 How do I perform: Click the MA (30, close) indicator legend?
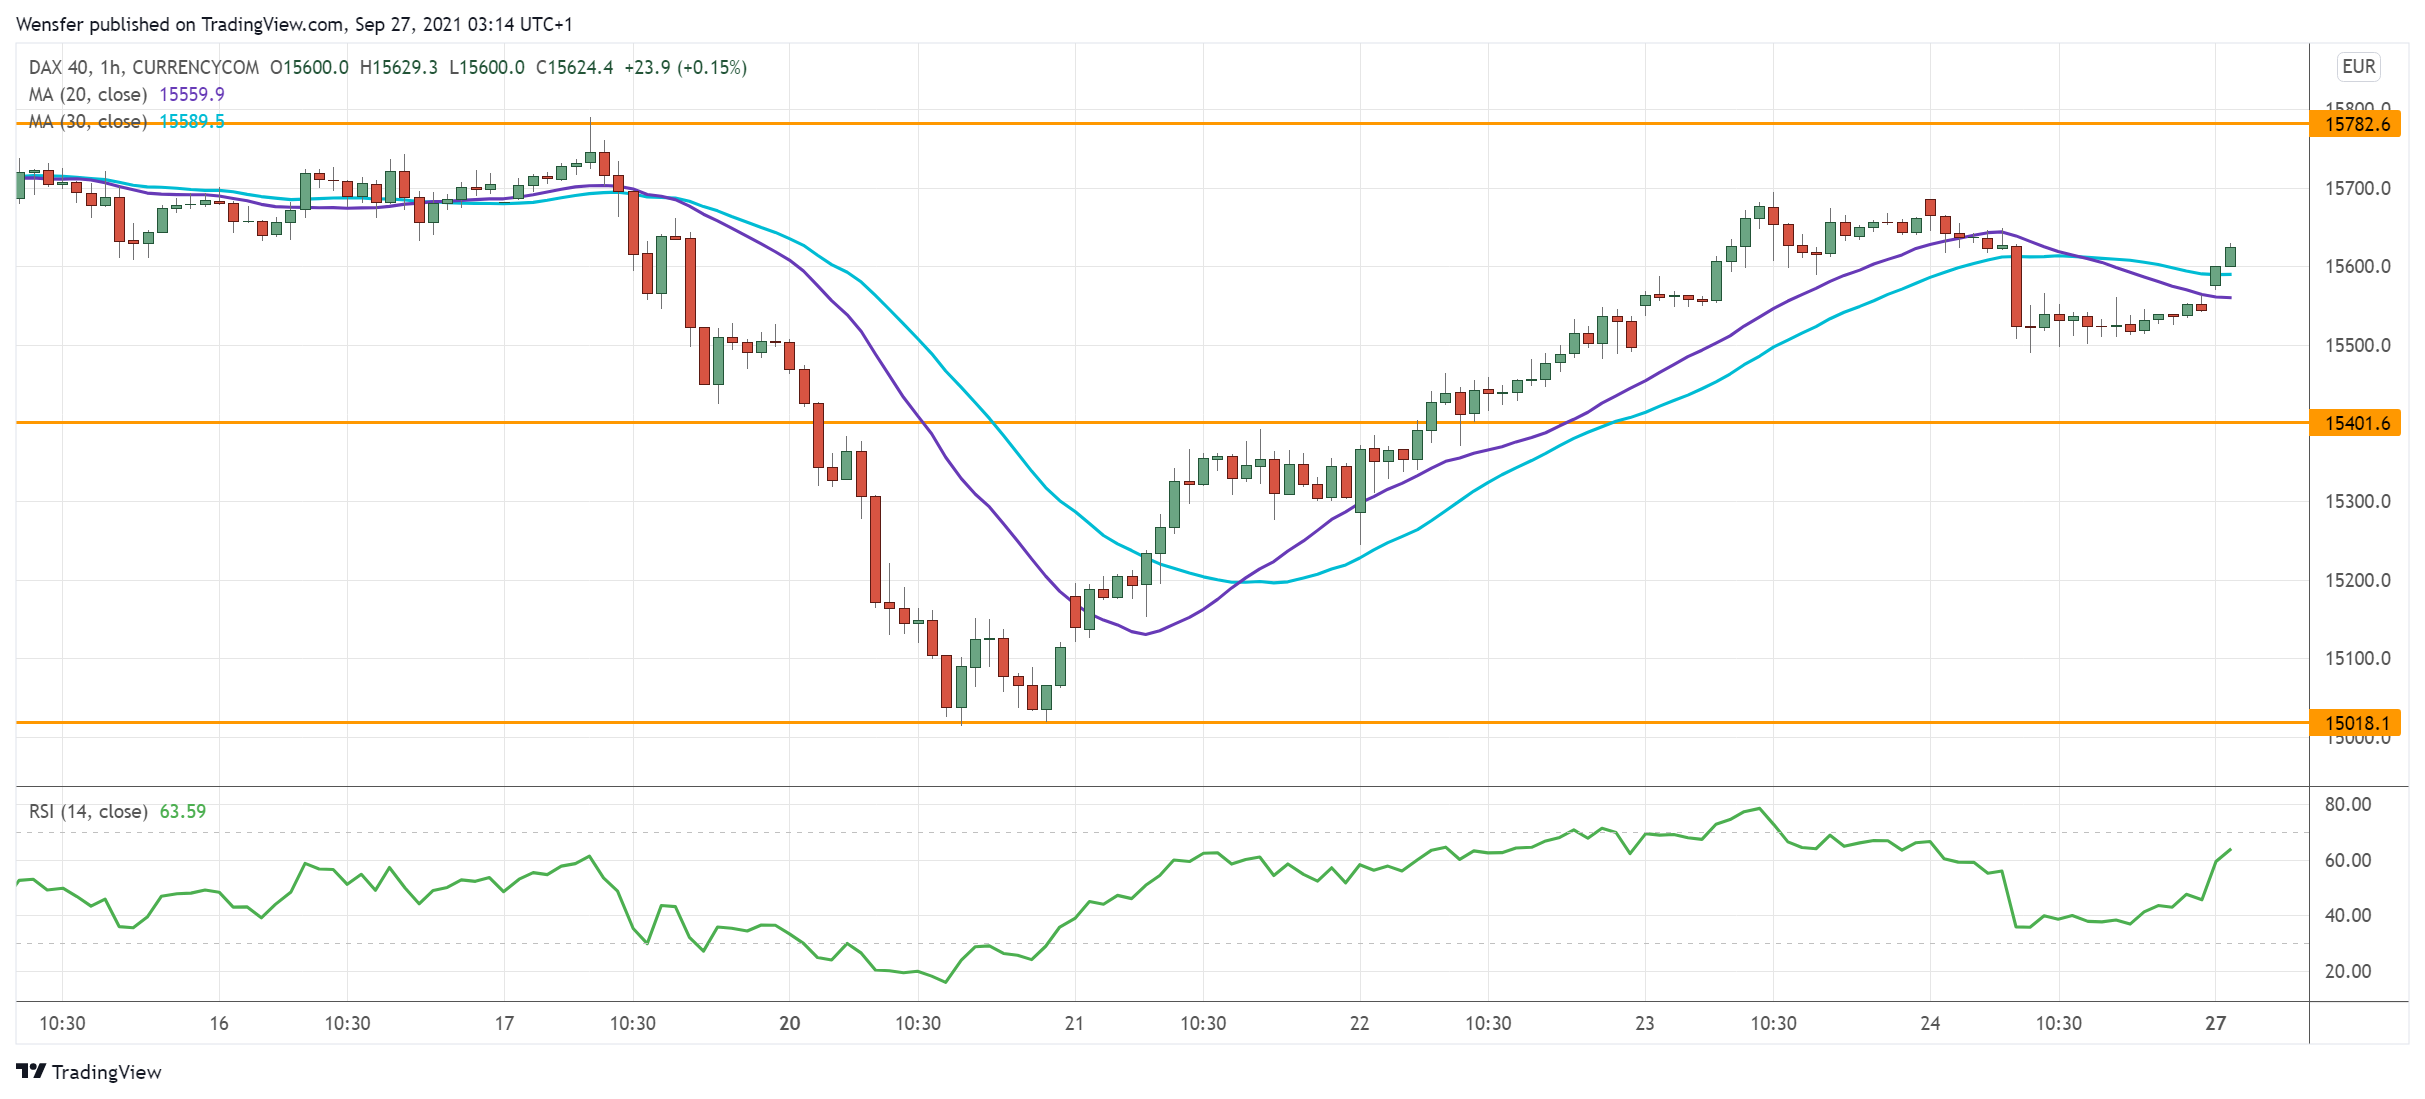point(88,121)
